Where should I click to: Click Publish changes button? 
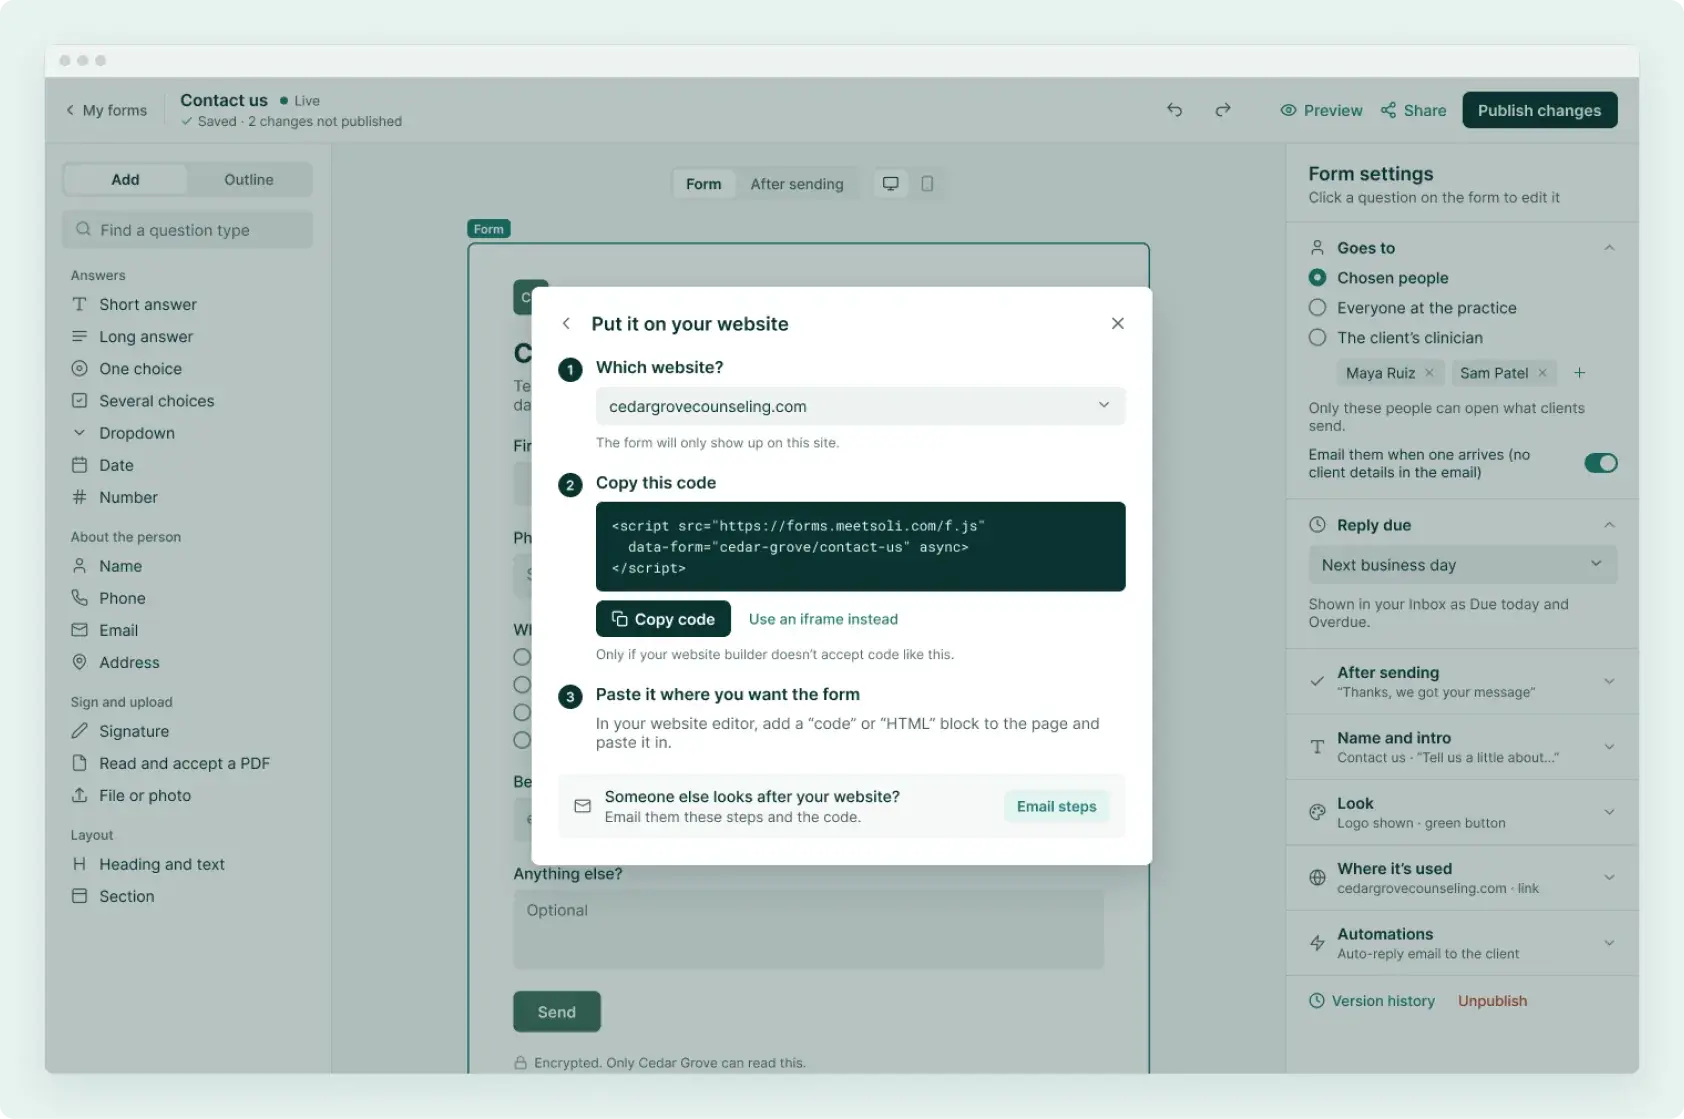pyautogui.click(x=1539, y=110)
